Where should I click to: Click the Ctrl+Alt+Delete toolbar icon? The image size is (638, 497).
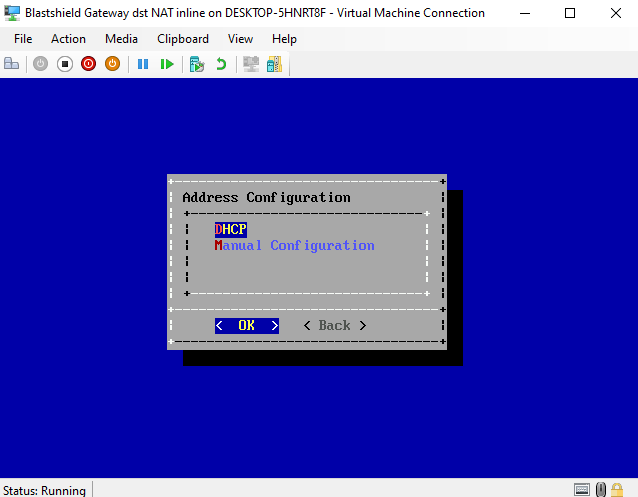point(12,64)
